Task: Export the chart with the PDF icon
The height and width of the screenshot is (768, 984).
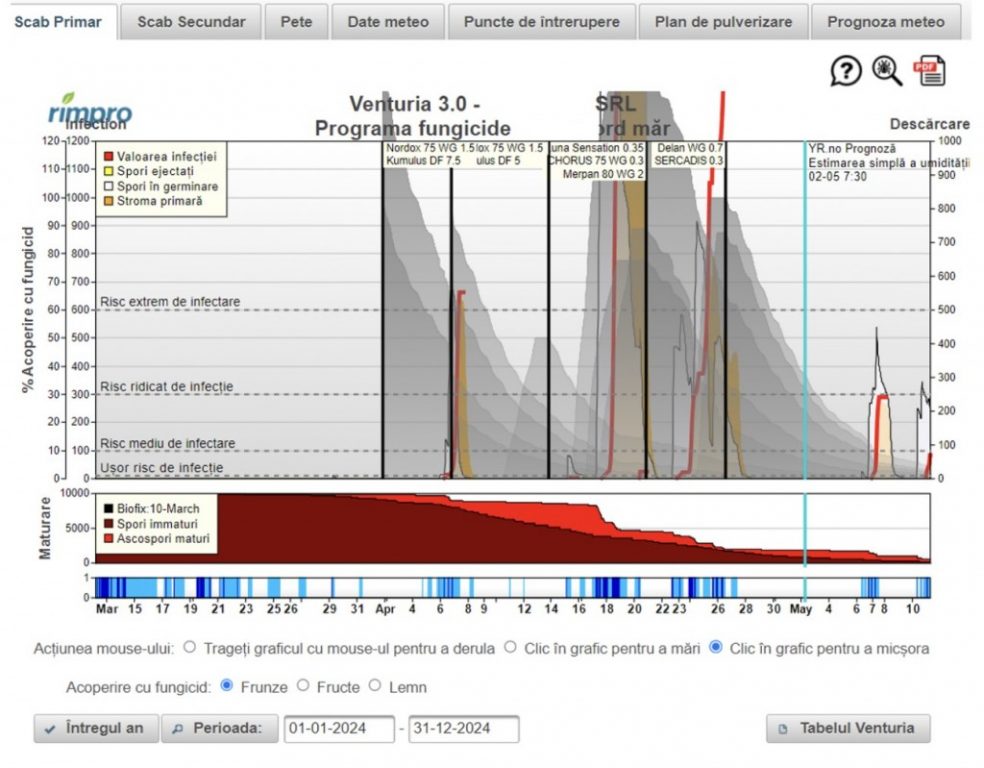Action: click(929, 71)
